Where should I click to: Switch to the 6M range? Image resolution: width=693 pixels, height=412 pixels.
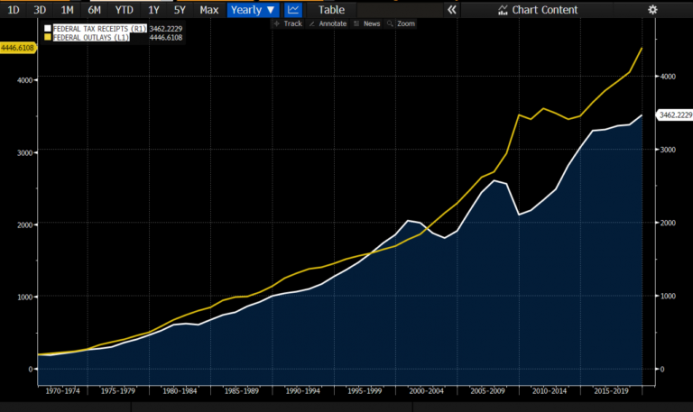click(x=94, y=10)
